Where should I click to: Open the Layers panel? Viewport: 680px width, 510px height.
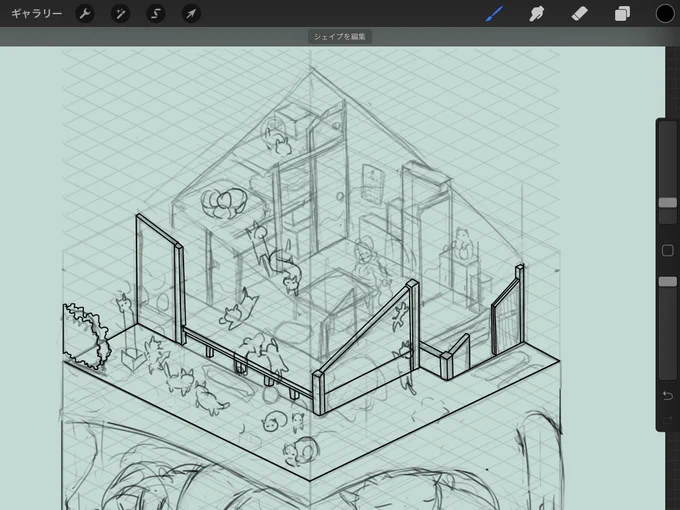pyautogui.click(x=622, y=14)
